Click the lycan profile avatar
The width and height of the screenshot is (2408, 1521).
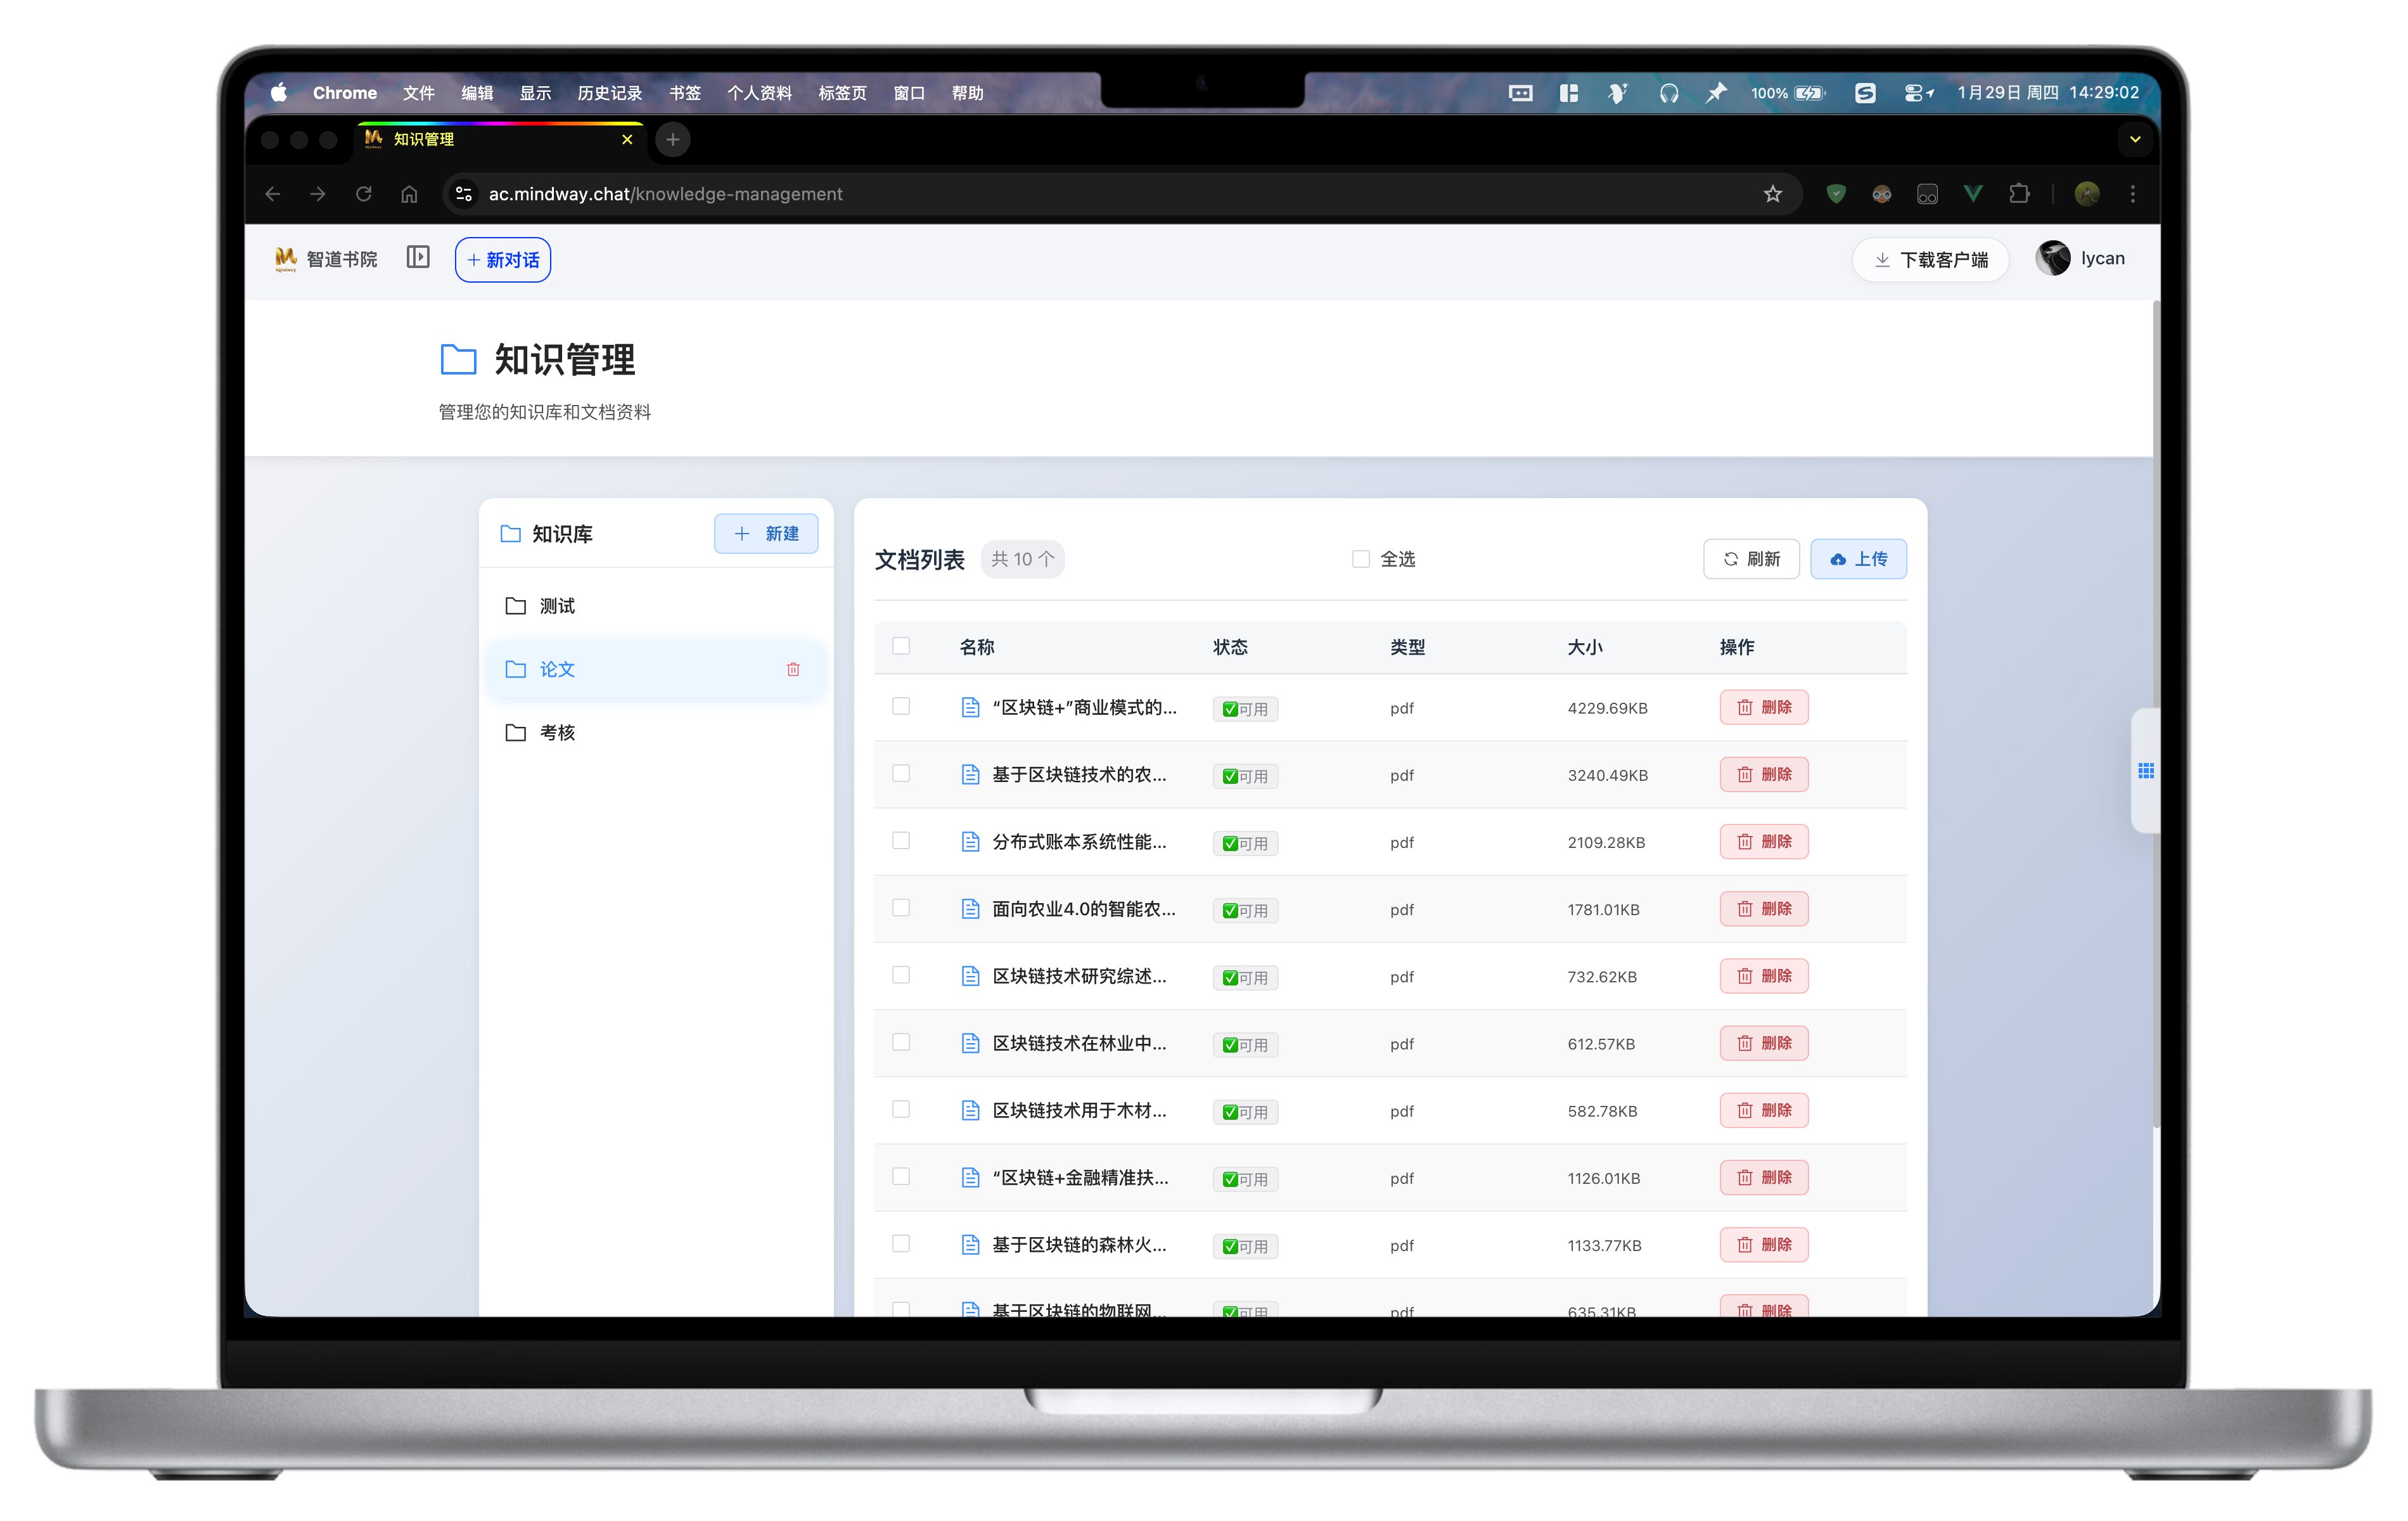(x=2053, y=258)
